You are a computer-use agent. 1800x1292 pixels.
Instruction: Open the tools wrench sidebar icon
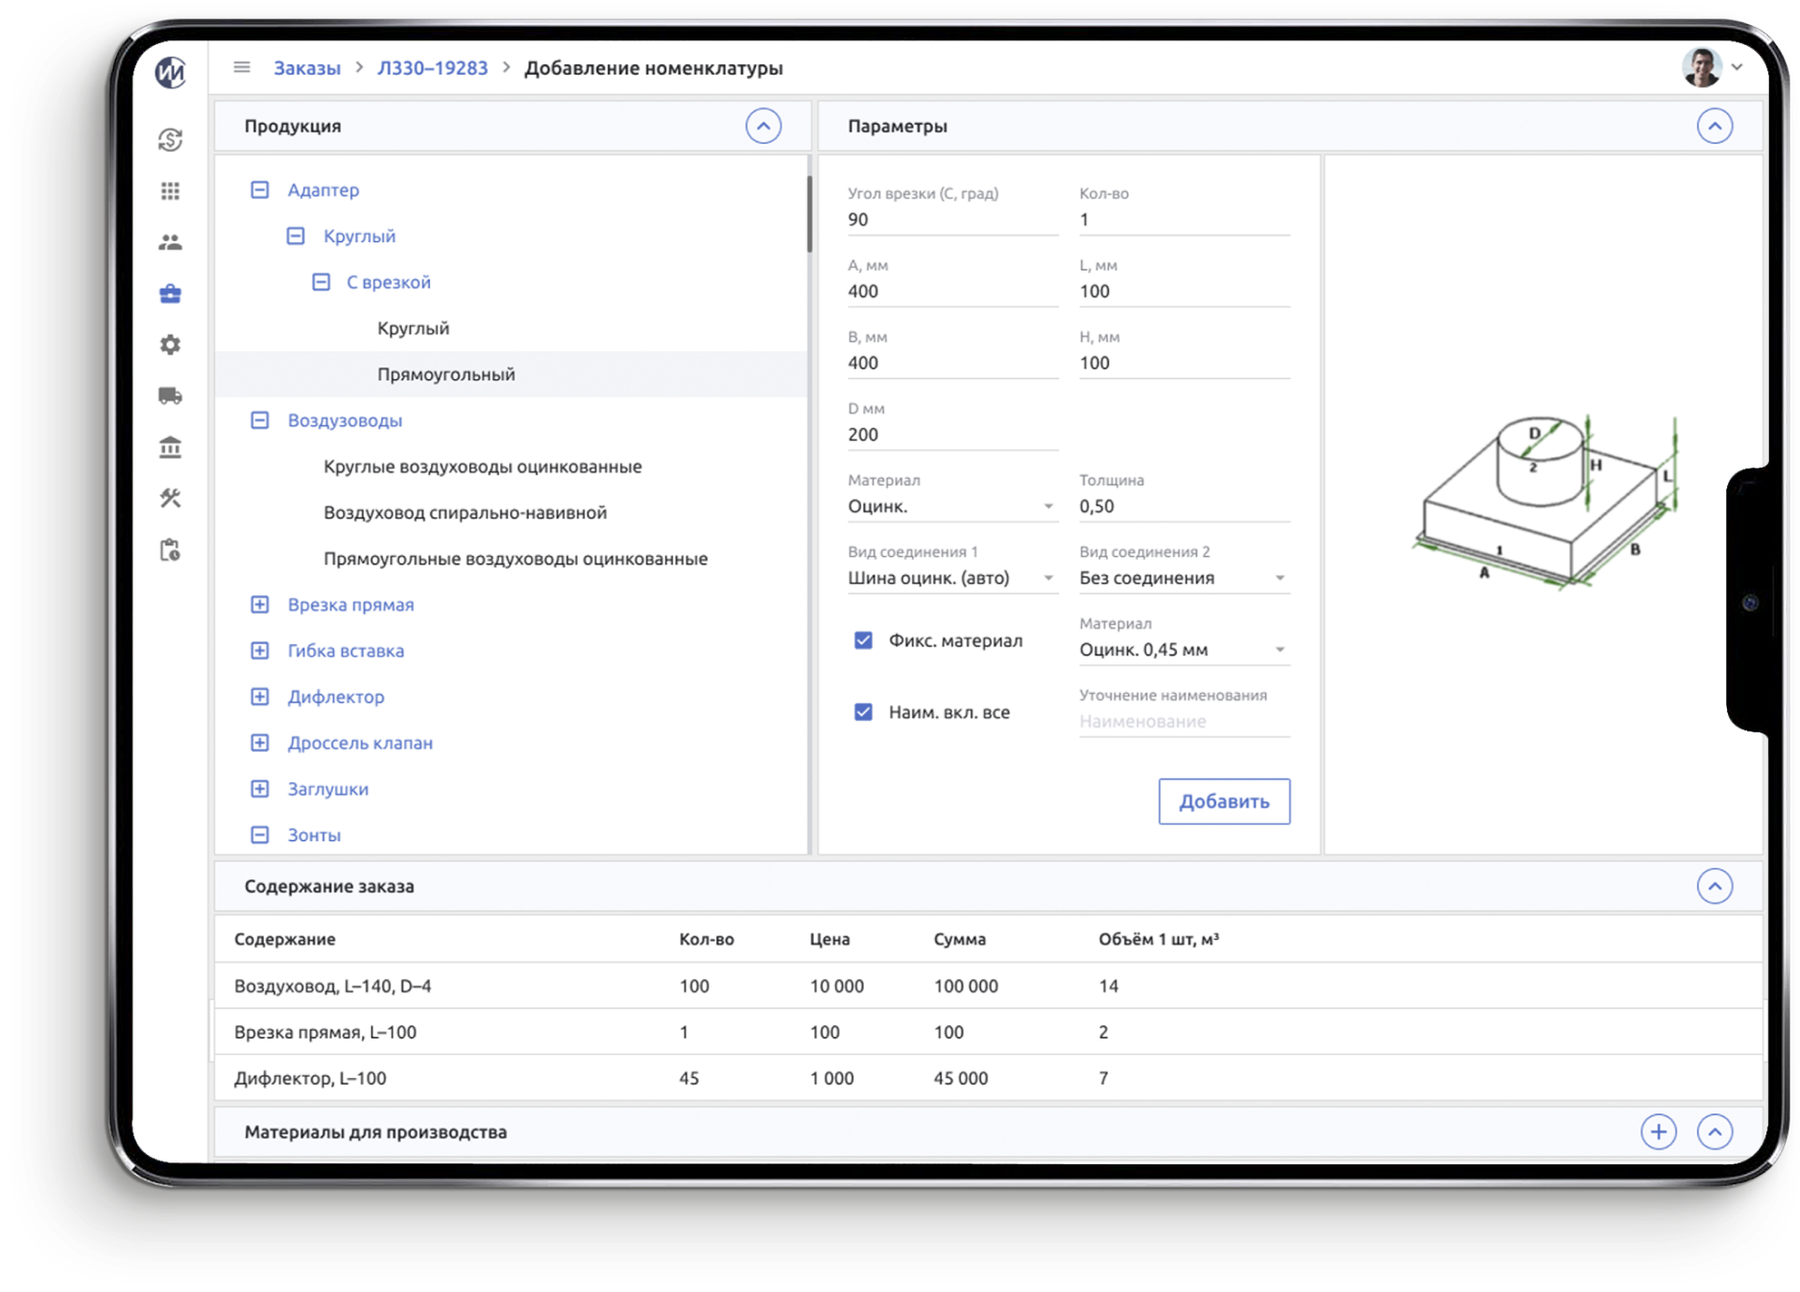coord(170,498)
